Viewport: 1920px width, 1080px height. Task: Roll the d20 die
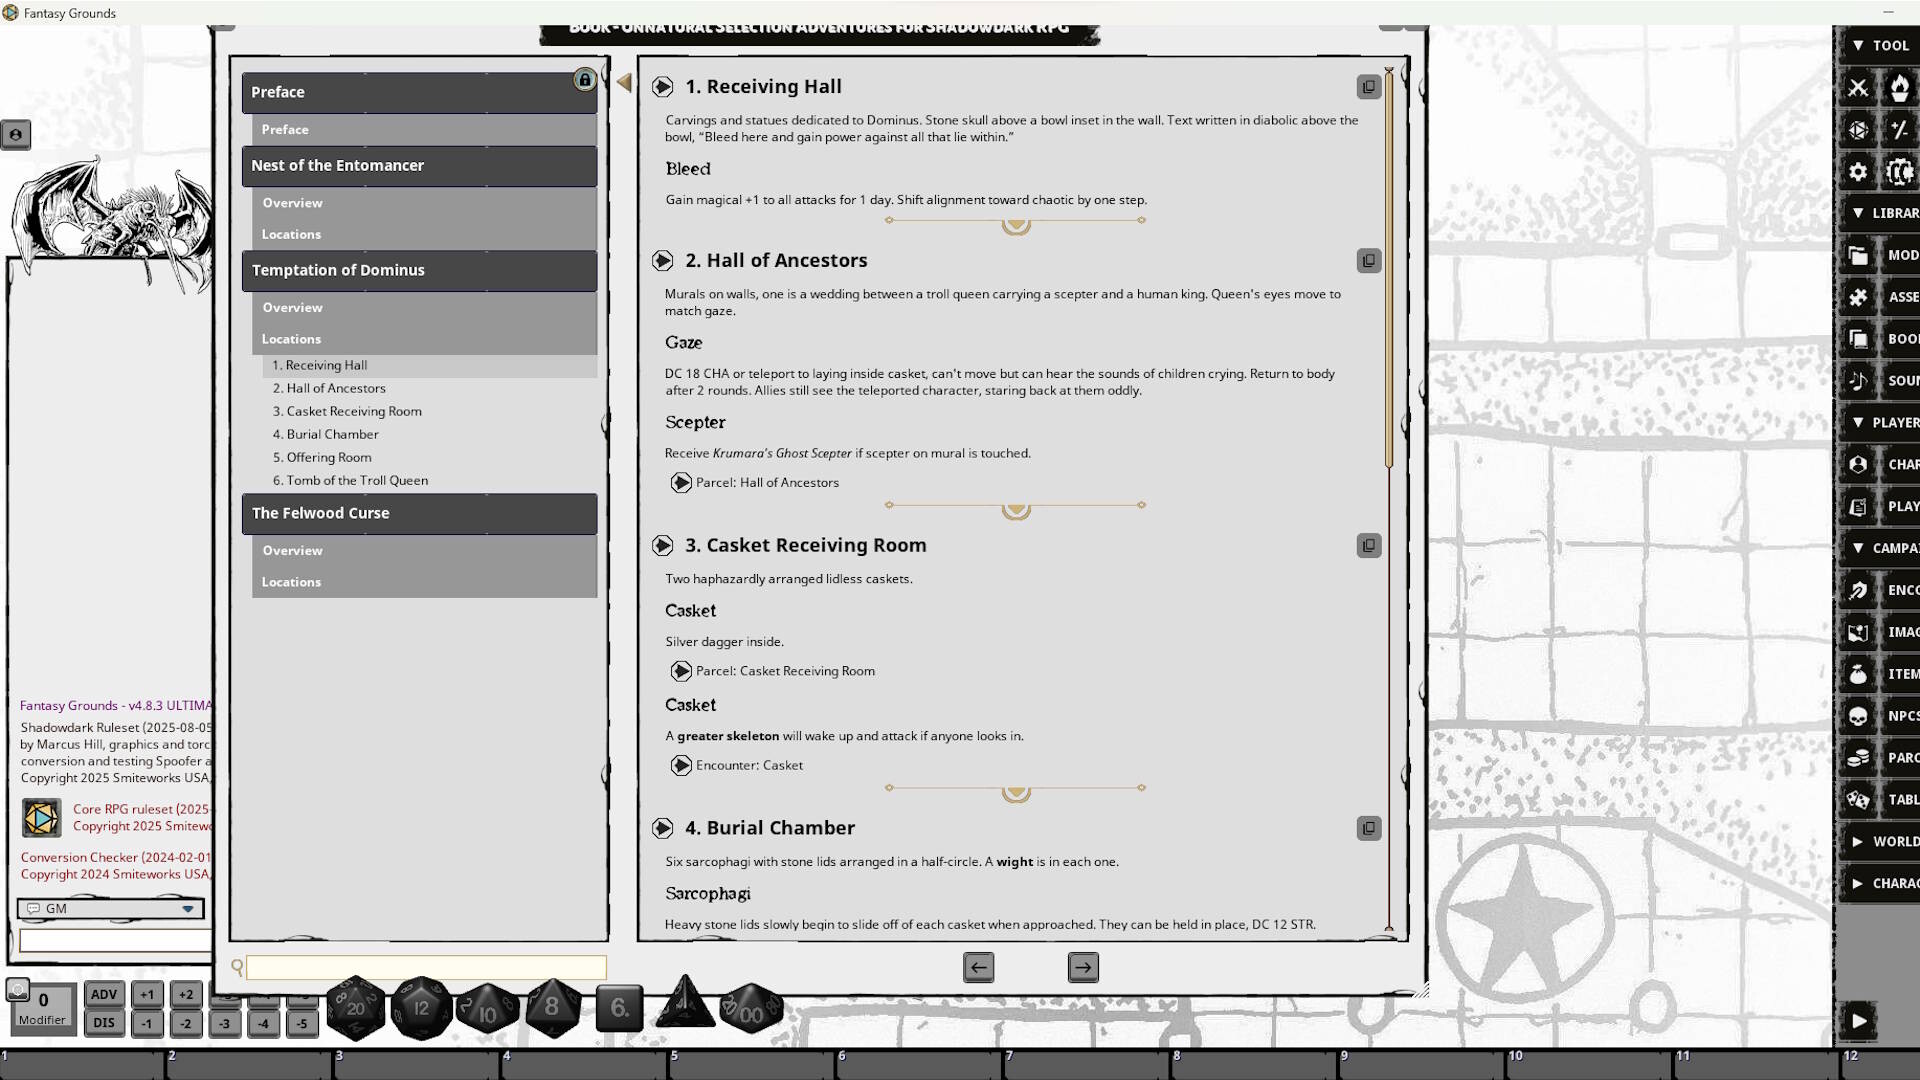tap(356, 1008)
